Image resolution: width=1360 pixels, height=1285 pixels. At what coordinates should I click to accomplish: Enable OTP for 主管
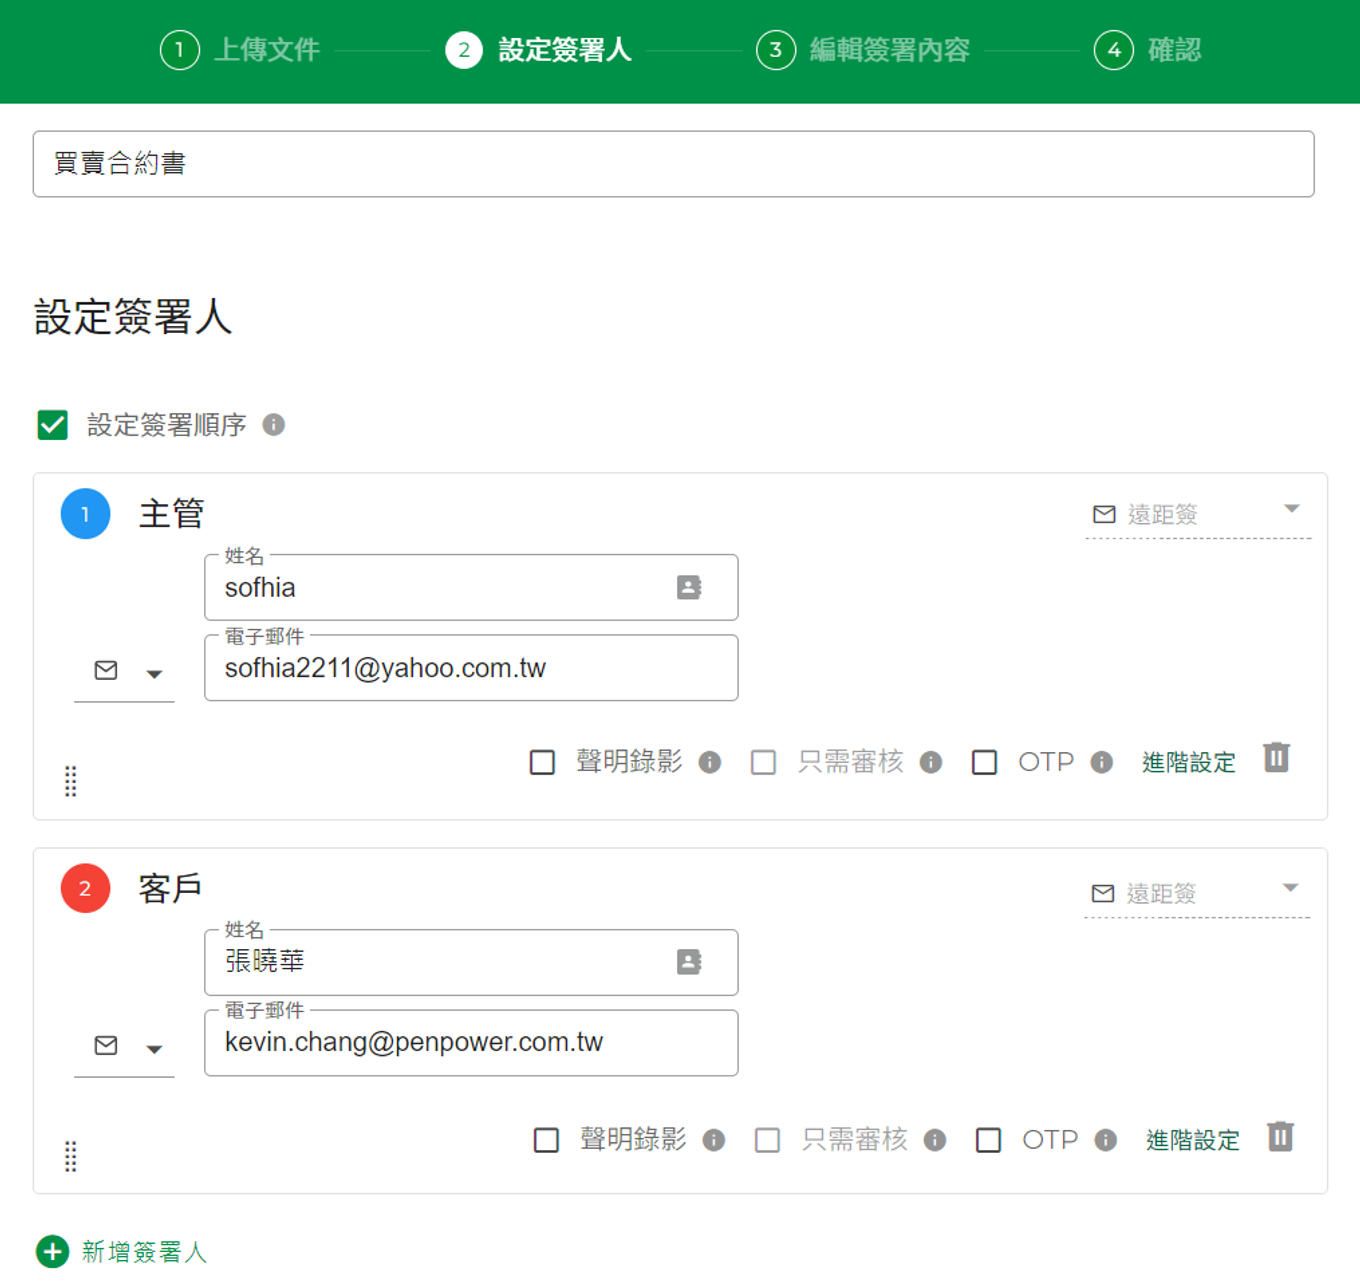(x=985, y=762)
